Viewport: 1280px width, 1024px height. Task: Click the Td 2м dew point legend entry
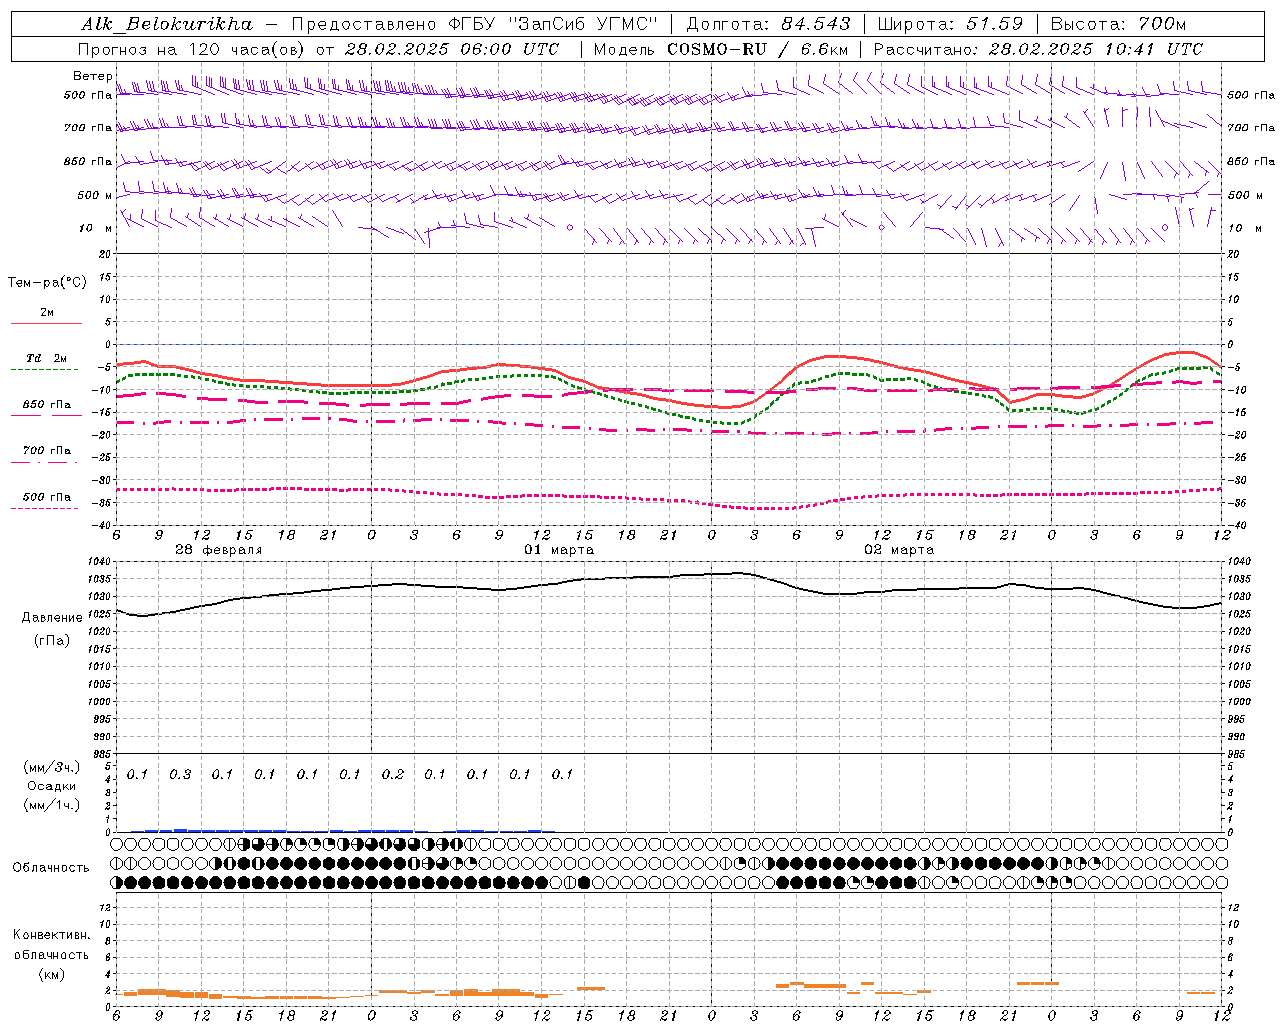[x=46, y=358]
